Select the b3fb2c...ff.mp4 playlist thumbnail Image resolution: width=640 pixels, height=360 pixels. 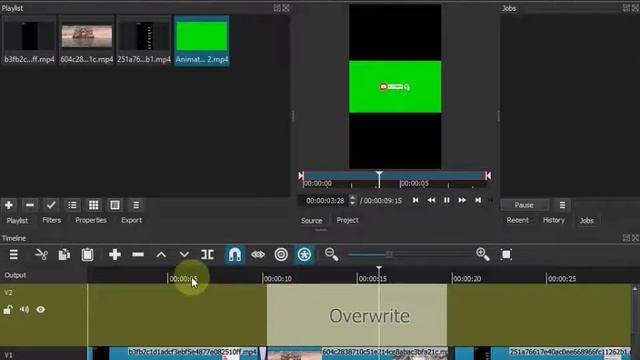[29, 40]
